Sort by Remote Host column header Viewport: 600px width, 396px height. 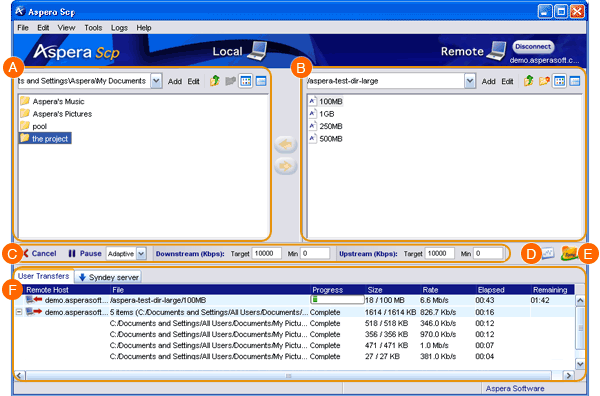coord(47,290)
